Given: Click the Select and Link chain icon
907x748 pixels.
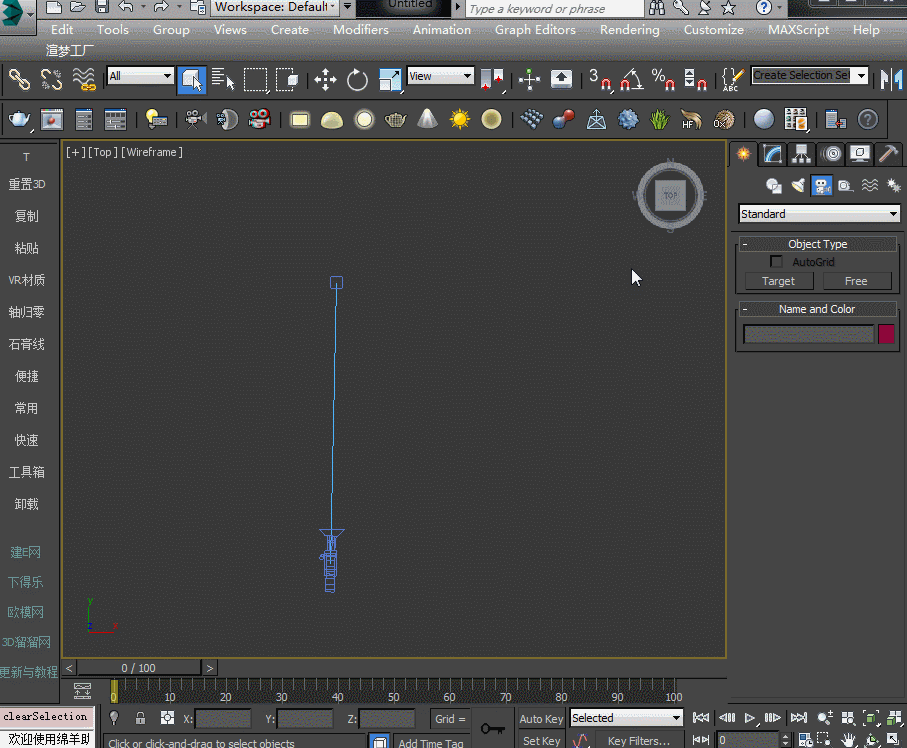Looking at the screenshot, I should click(19, 79).
